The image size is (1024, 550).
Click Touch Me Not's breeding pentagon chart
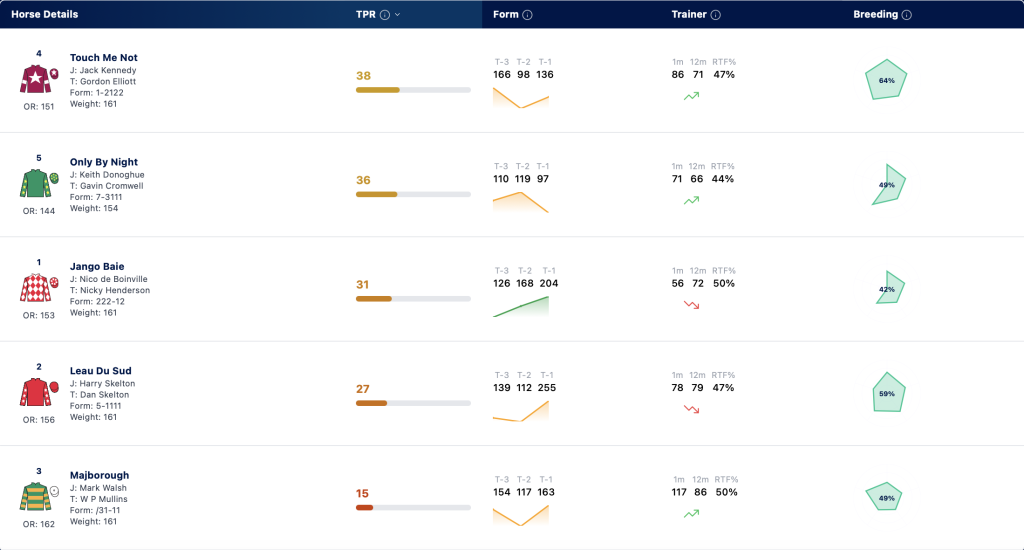[x=886, y=80]
